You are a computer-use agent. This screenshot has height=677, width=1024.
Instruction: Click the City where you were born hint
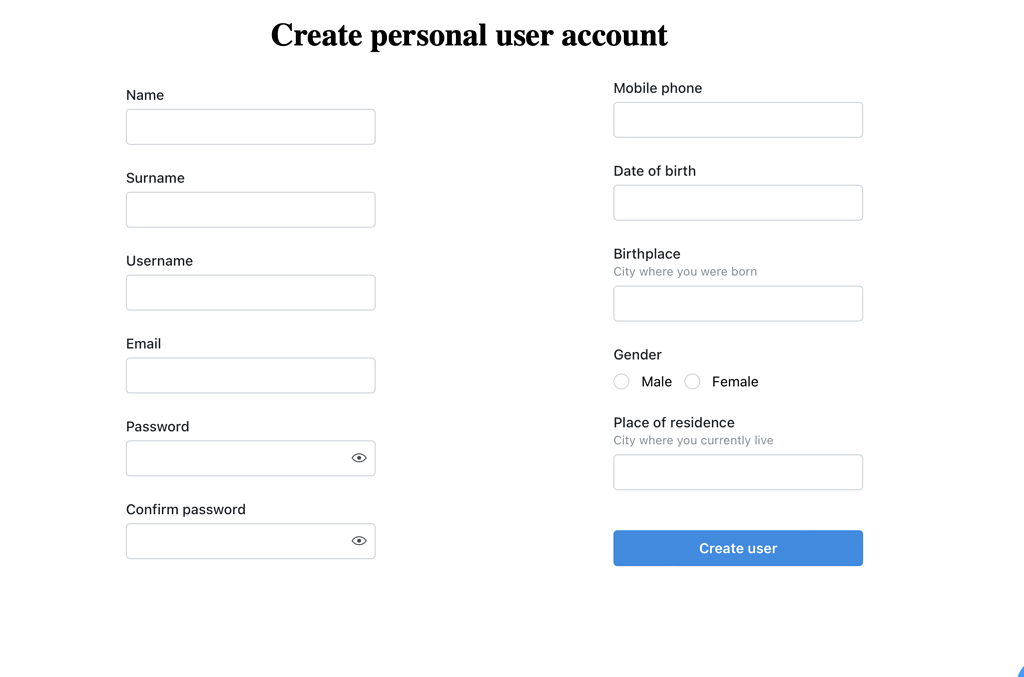[x=685, y=271]
